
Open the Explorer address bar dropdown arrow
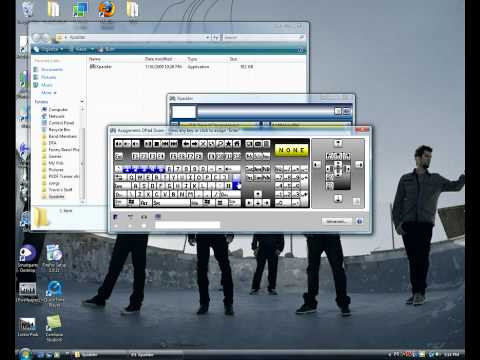(x=207, y=37)
